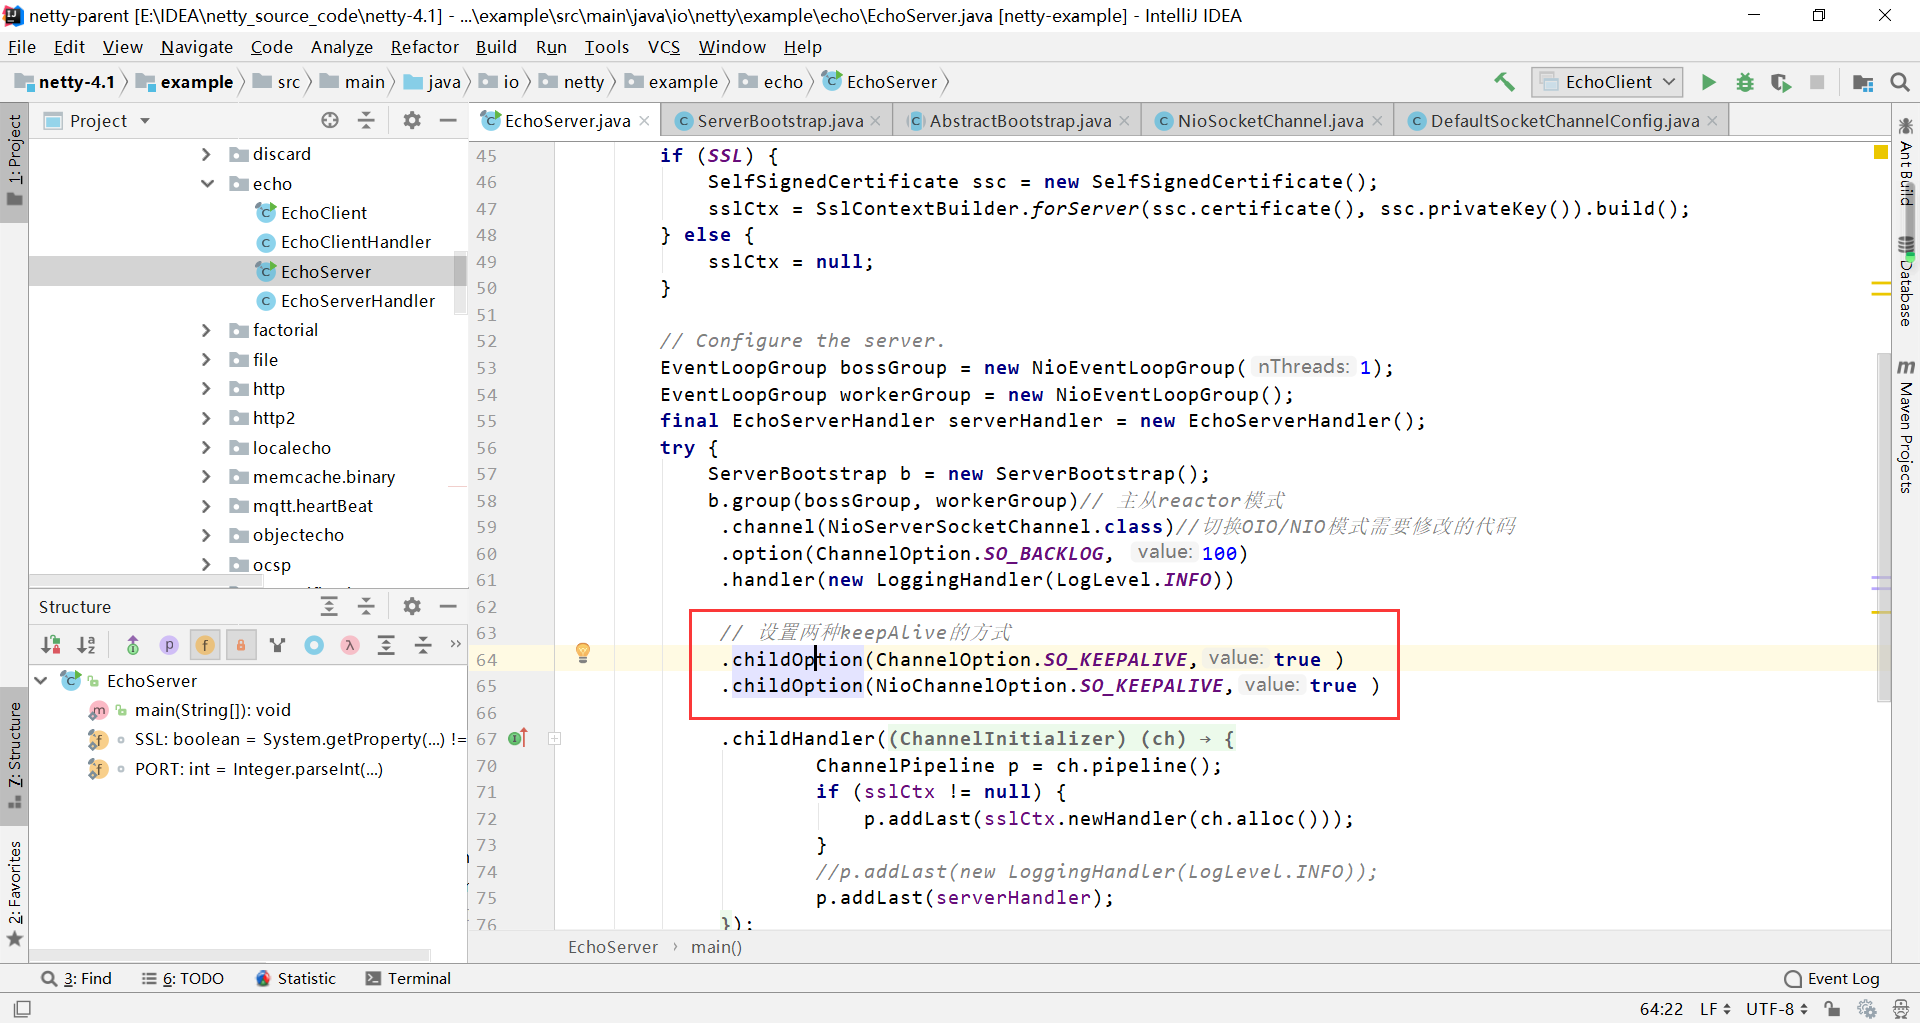Click the grey stop button in toolbar
Image resolution: width=1920 pixels, height=1023 pixels.
[1817, 82]
